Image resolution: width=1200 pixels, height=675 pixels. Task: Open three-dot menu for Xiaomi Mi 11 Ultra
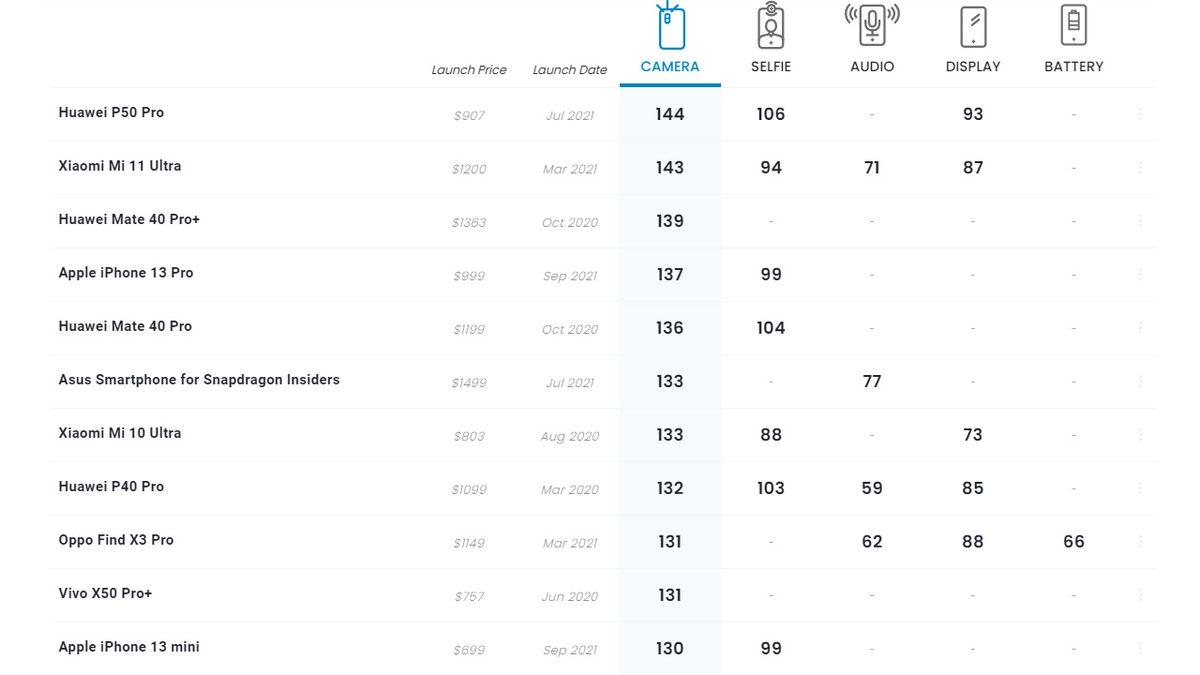click(x=1140, y=168)
